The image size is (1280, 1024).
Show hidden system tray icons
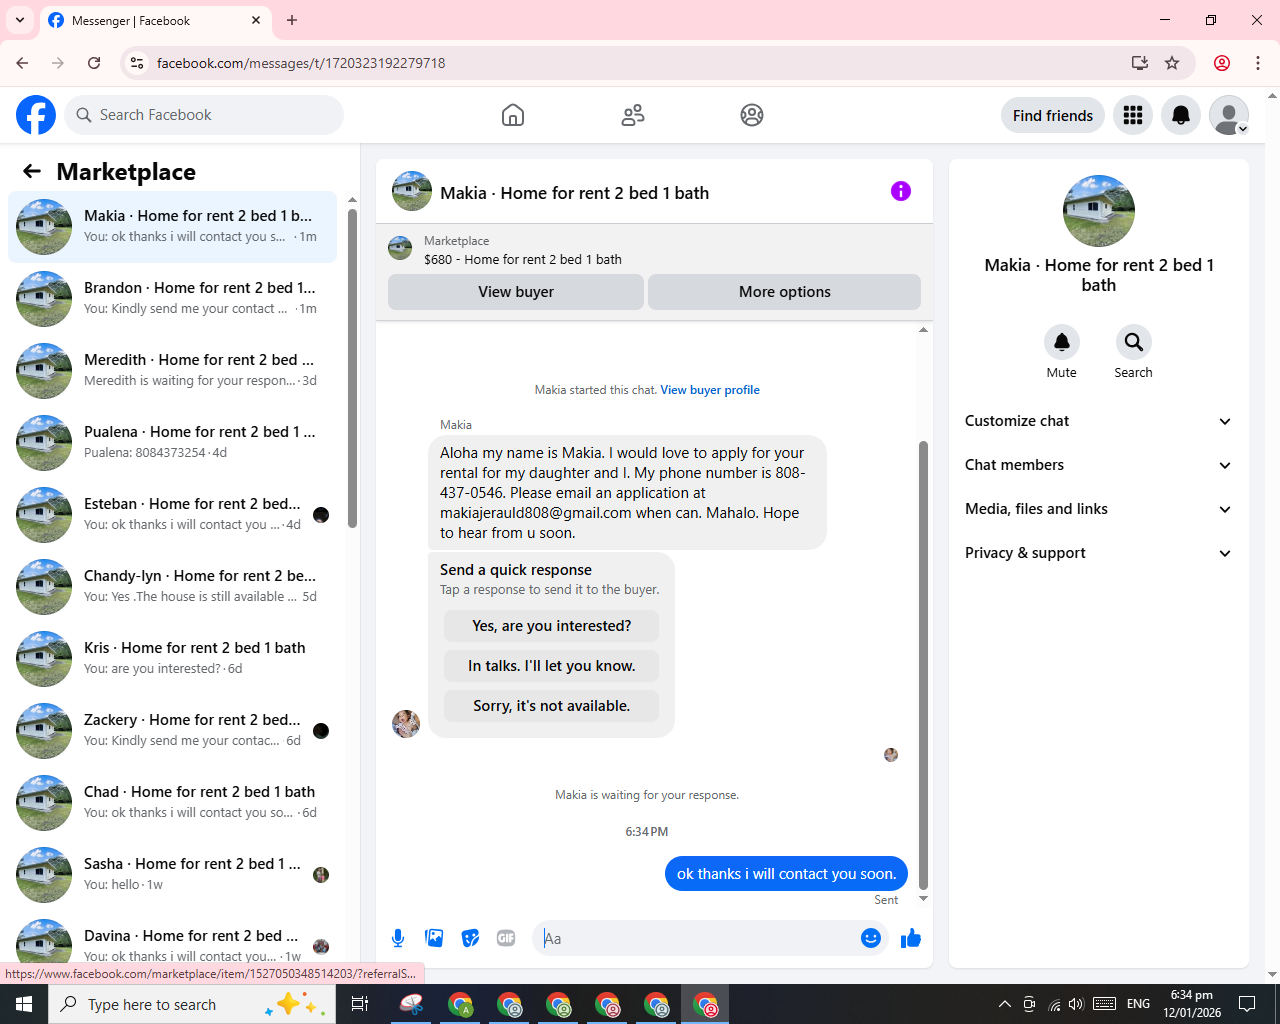click(x=1004, y=1004)
